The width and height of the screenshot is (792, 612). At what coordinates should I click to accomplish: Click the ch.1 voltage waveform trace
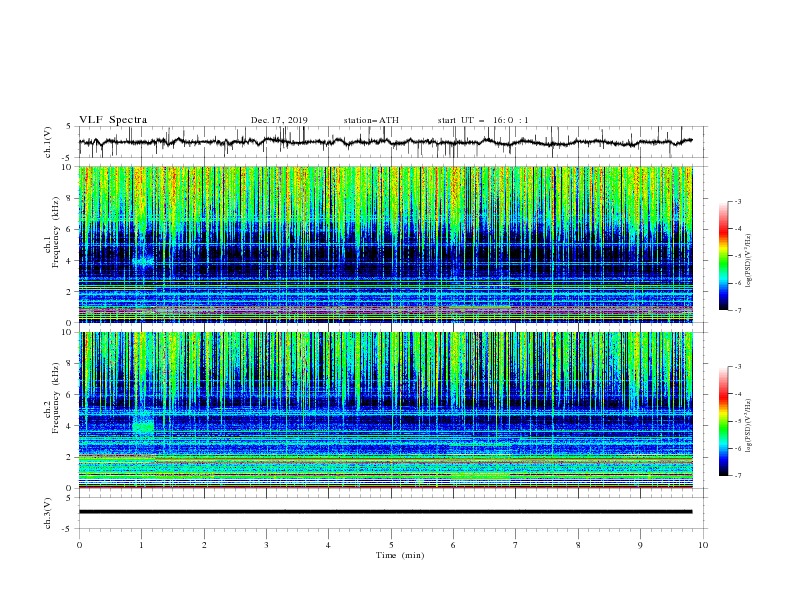point(385,142)
